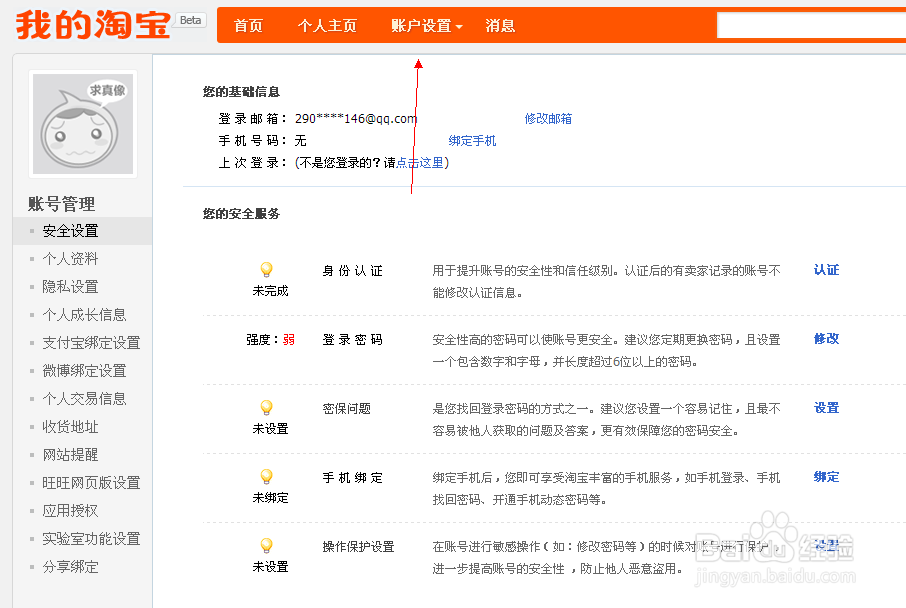Open 应用授权 in the sidebar
Viewport: 906px width, 608px height.
70,511
